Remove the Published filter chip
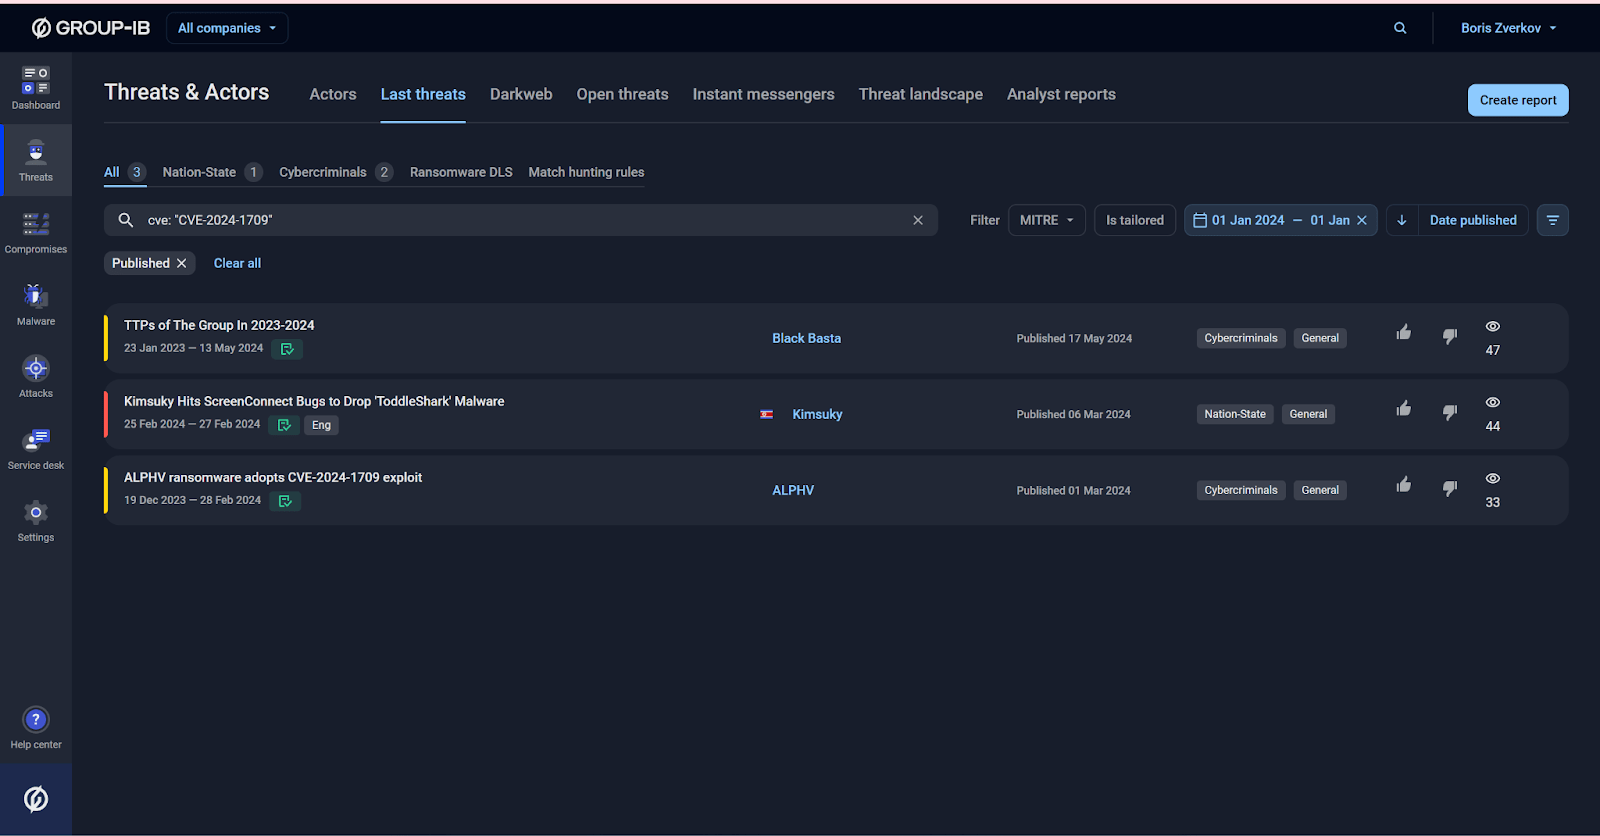This screenshot has width=1600, height=836. 181,263
